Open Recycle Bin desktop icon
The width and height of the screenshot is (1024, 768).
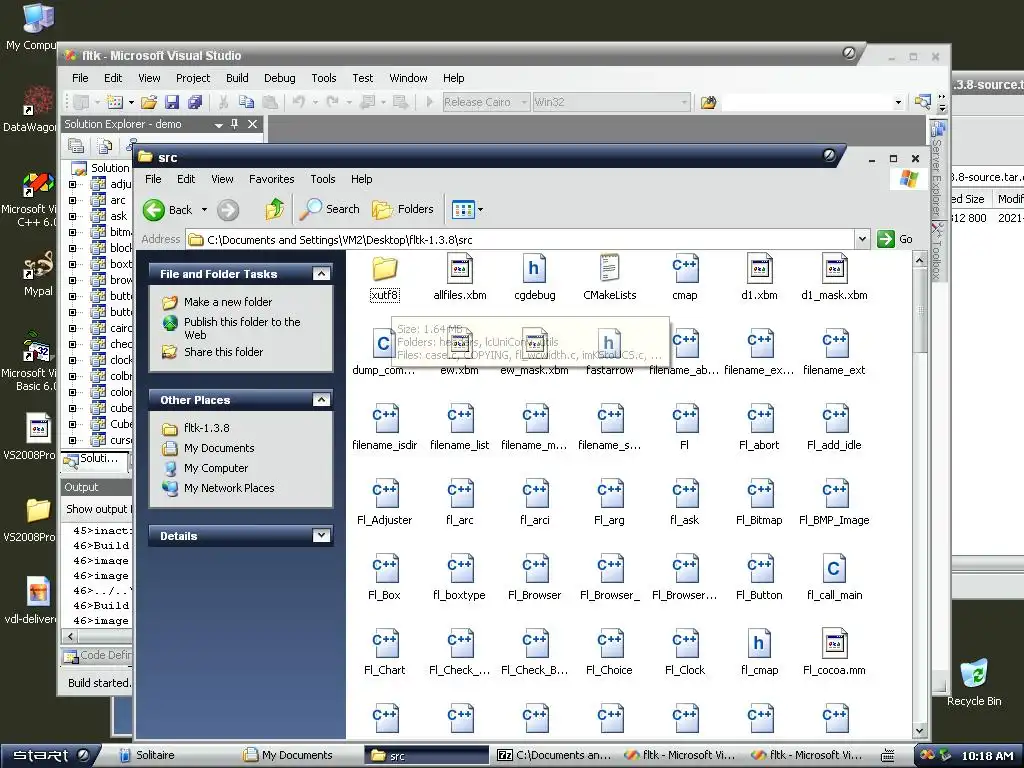point(974,682)
